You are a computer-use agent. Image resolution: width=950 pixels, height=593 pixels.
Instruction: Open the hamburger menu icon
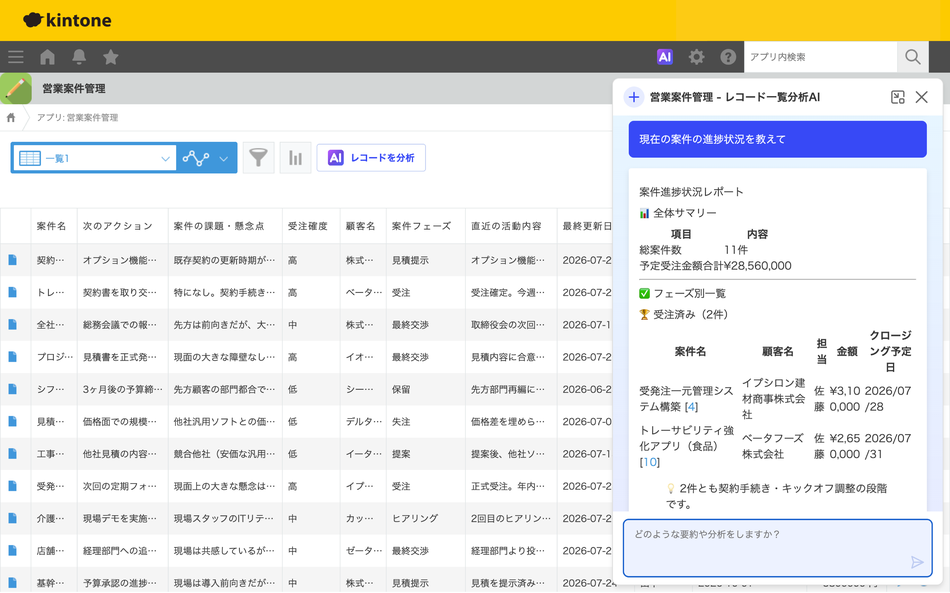coord(16,57)
